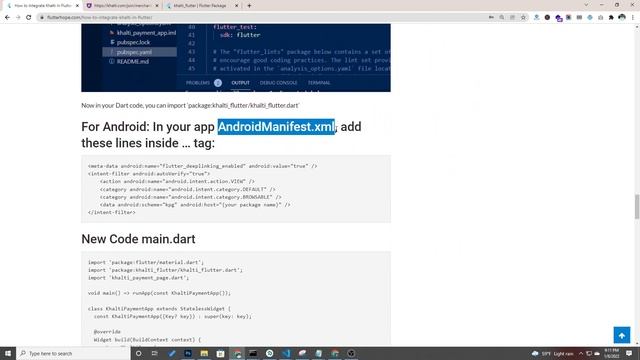640x360 pixels.
Task: Open the OBS icon on the taskbar
Action: (x=351, y=353)
